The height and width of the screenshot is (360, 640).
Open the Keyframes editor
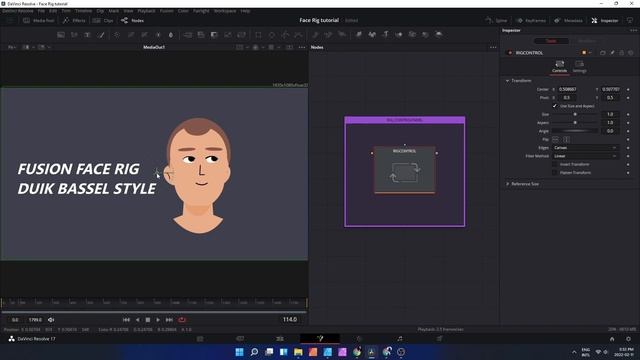(x=531, y=20)
